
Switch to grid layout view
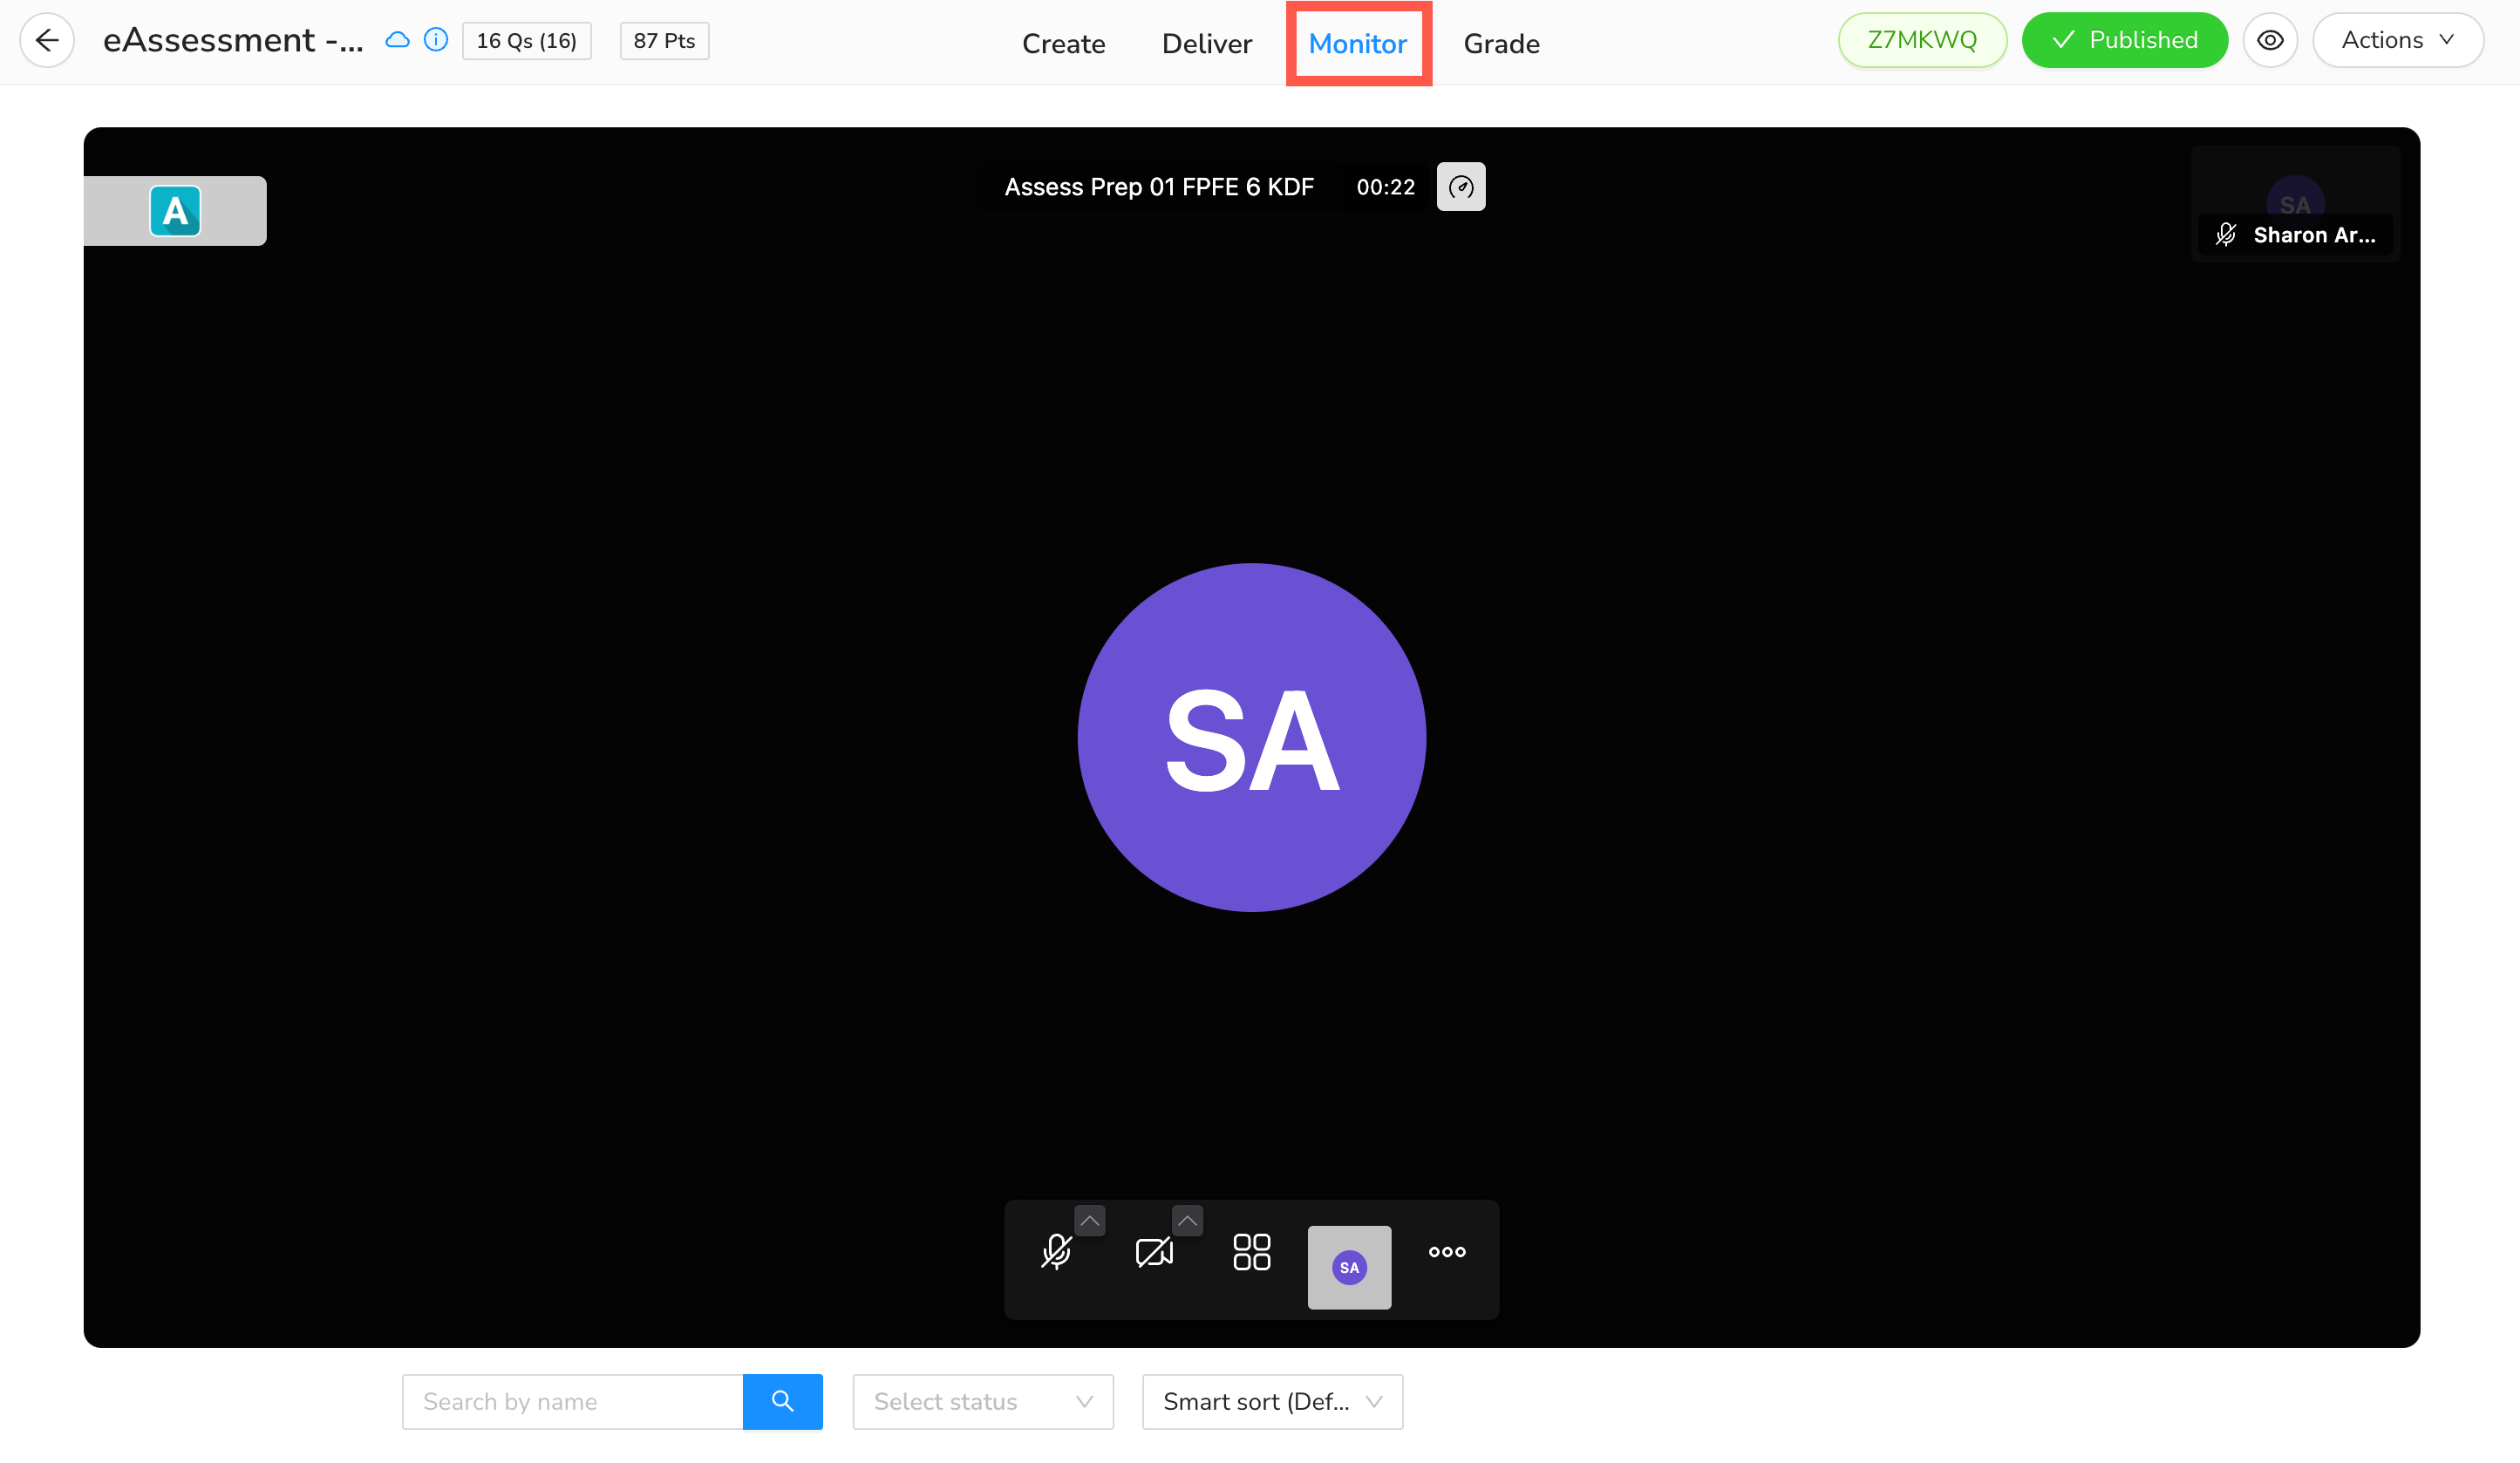pos(1251,1252)
